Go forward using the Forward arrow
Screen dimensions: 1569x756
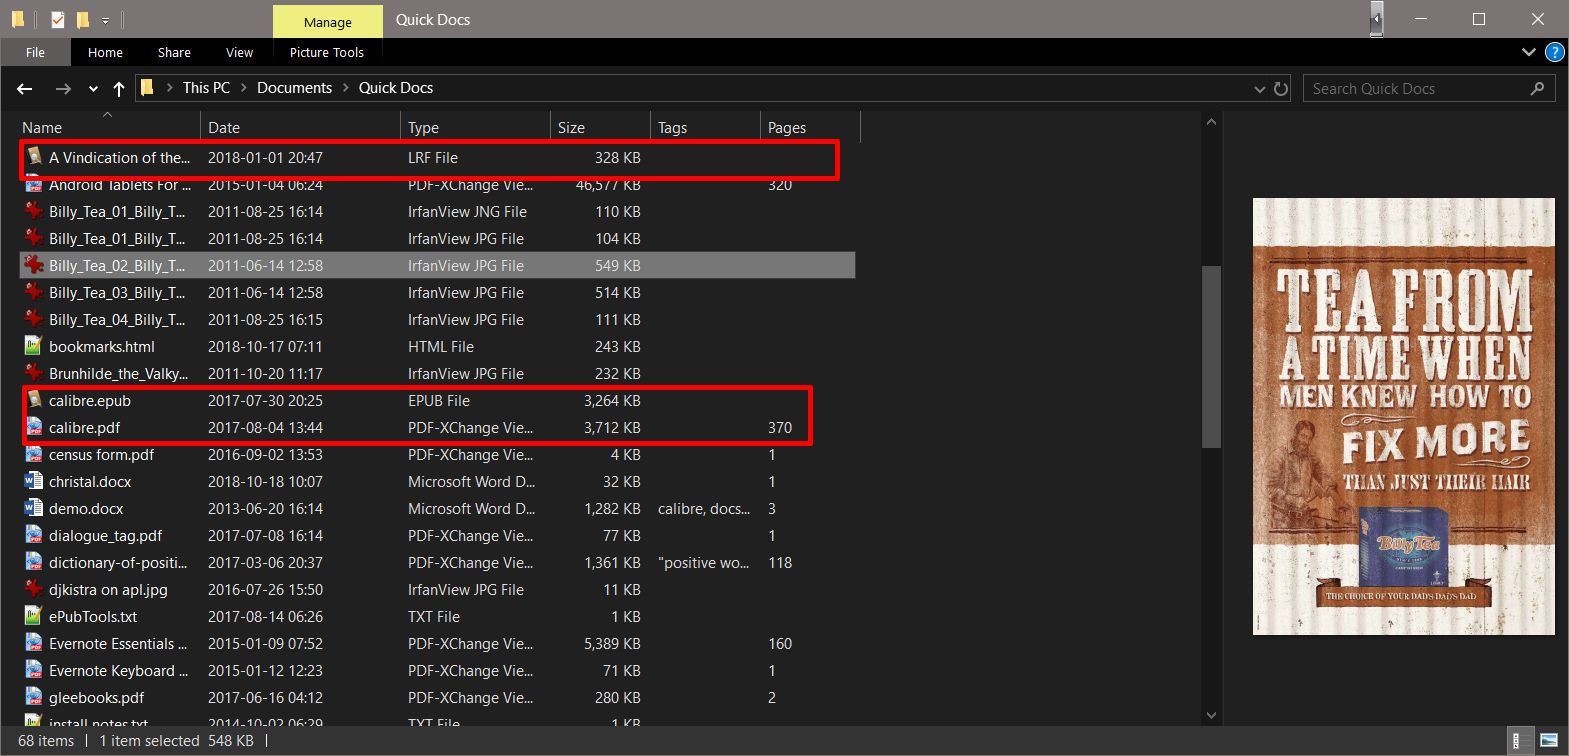click(63, 88)
